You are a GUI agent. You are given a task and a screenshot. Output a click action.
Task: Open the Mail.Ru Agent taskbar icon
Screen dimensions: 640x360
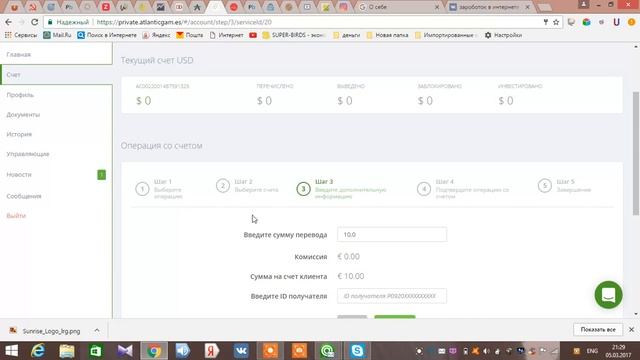(x=328, y=351)
